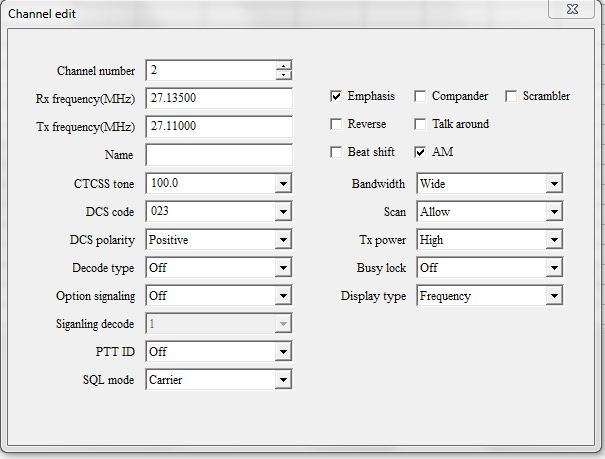Open the Tx power dropdown

pos(554,240)
